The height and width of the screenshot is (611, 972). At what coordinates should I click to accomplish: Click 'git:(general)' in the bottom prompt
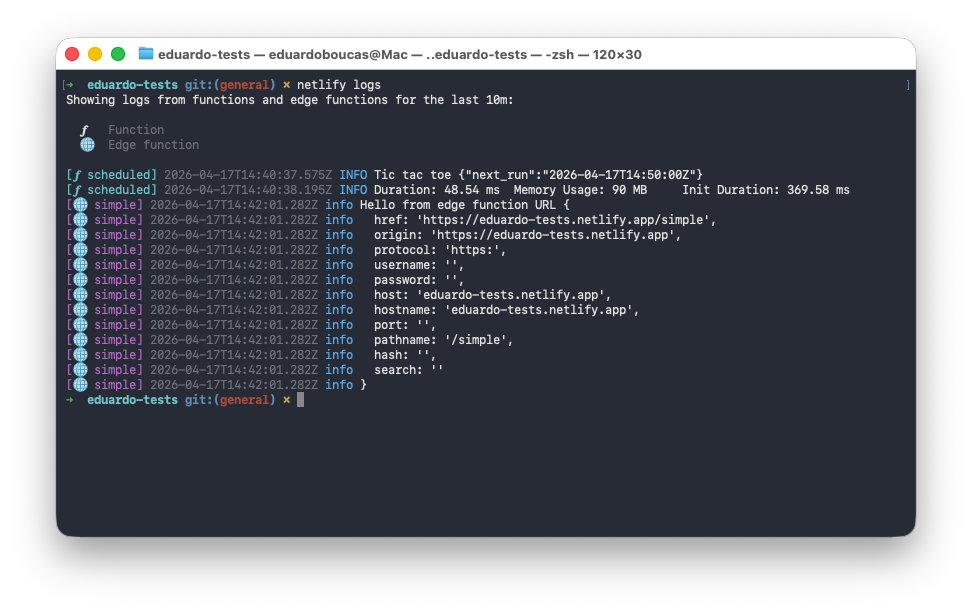point(230,400)
